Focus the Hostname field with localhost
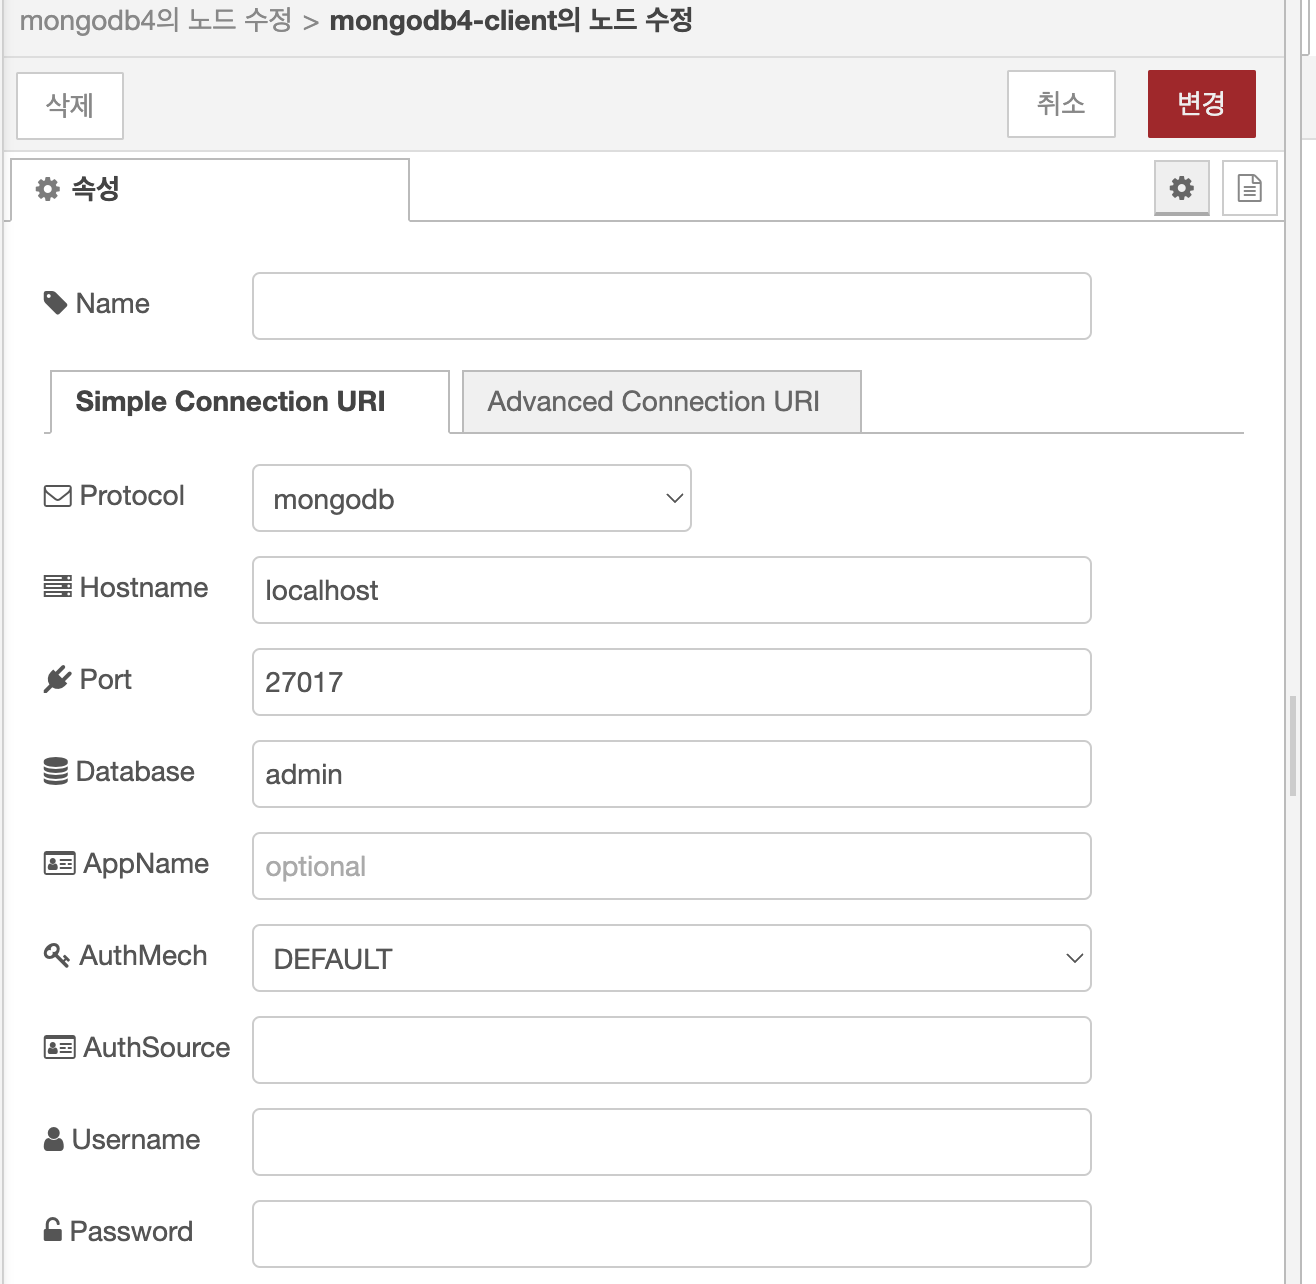 pyautogui.click(x=672, y=590)
